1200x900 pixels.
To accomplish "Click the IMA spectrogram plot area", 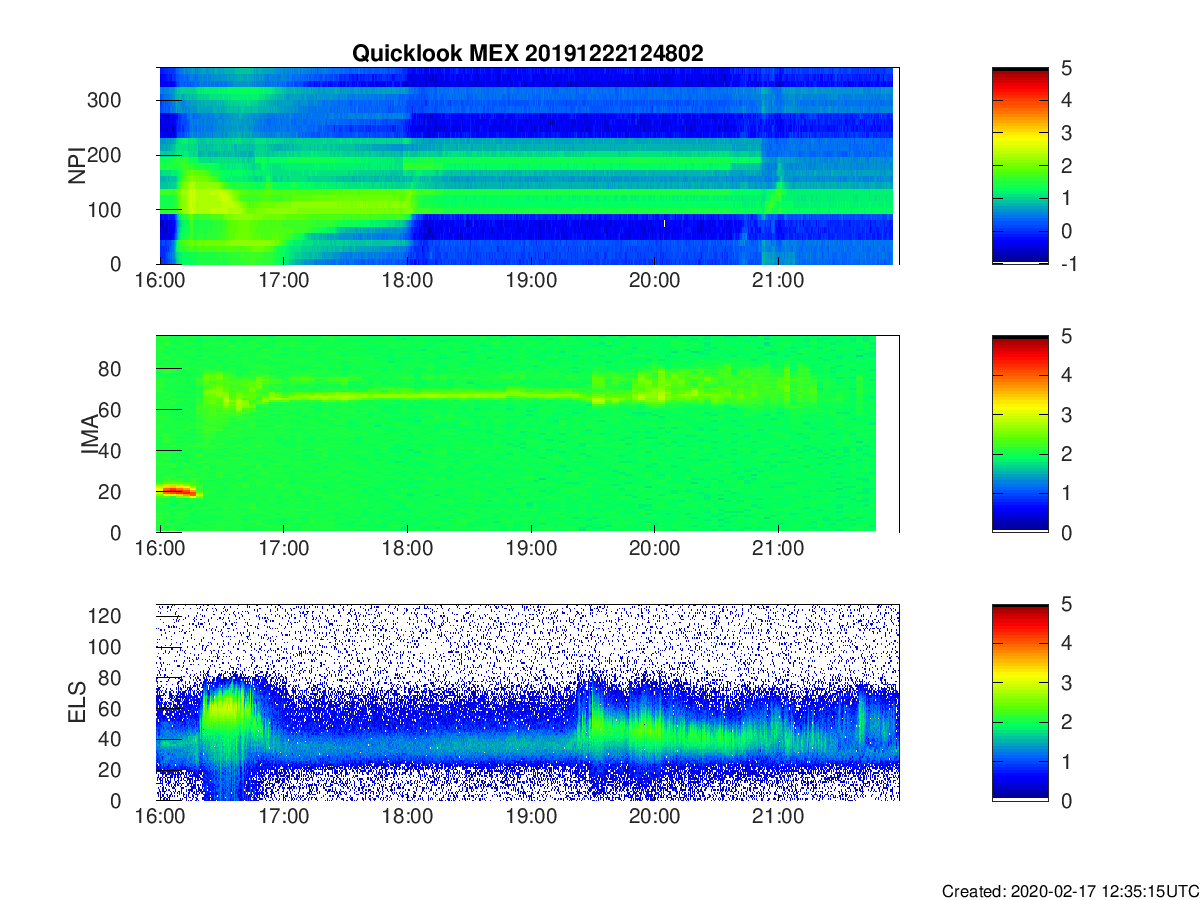I will click(528, 434).
